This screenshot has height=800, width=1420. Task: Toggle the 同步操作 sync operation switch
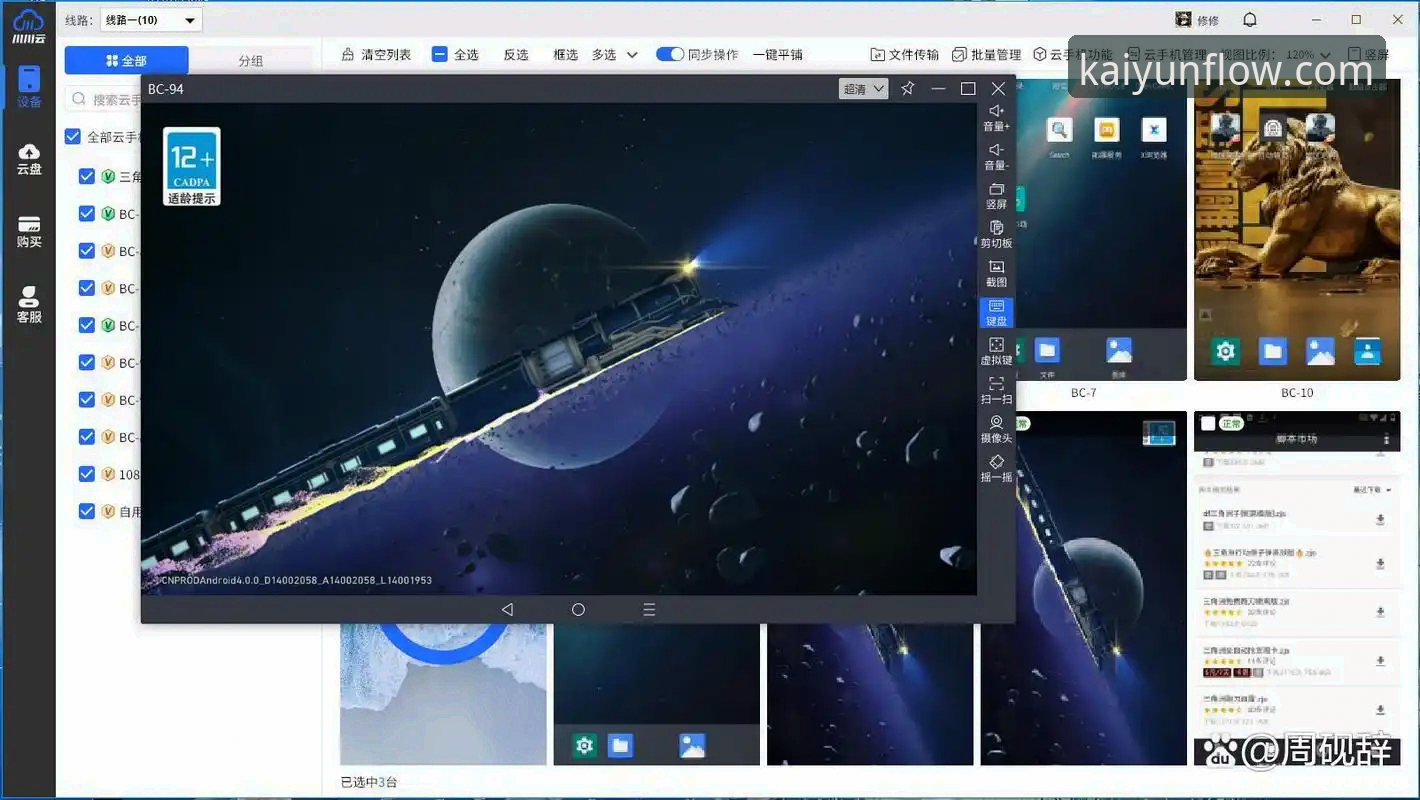[x=670, y=54]
